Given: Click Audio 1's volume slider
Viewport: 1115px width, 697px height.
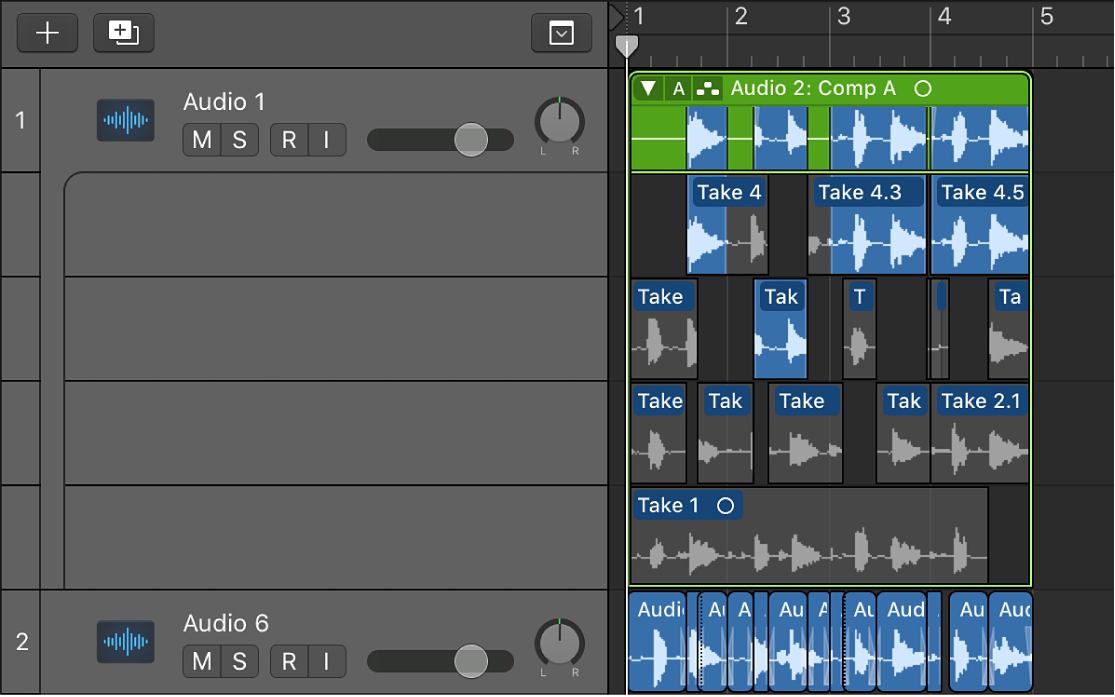Looking at the screenshot, I should [470, 140].
